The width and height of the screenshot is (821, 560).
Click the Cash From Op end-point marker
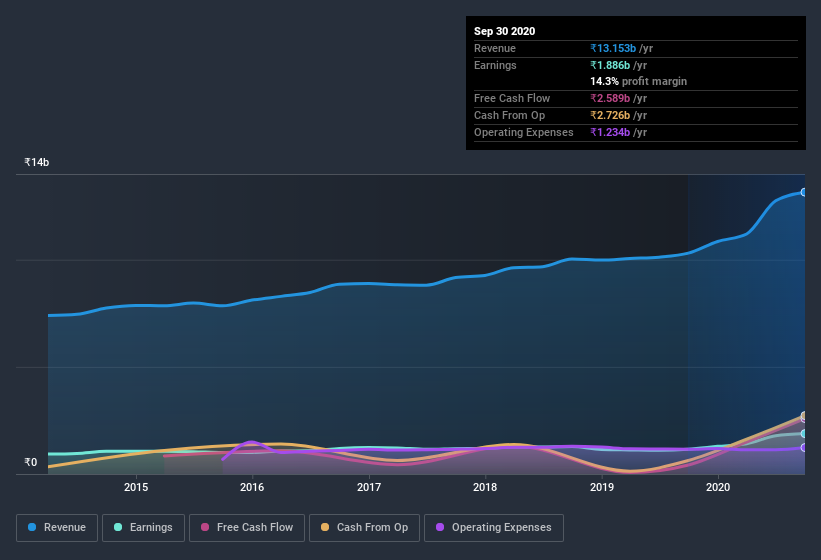[804, 416]
